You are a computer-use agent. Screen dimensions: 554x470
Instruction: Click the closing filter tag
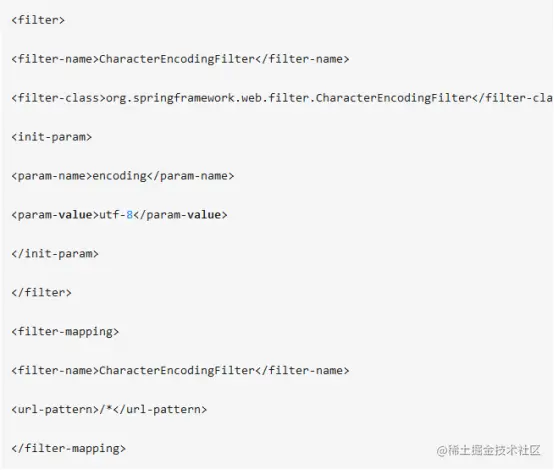tap(41, 293)
